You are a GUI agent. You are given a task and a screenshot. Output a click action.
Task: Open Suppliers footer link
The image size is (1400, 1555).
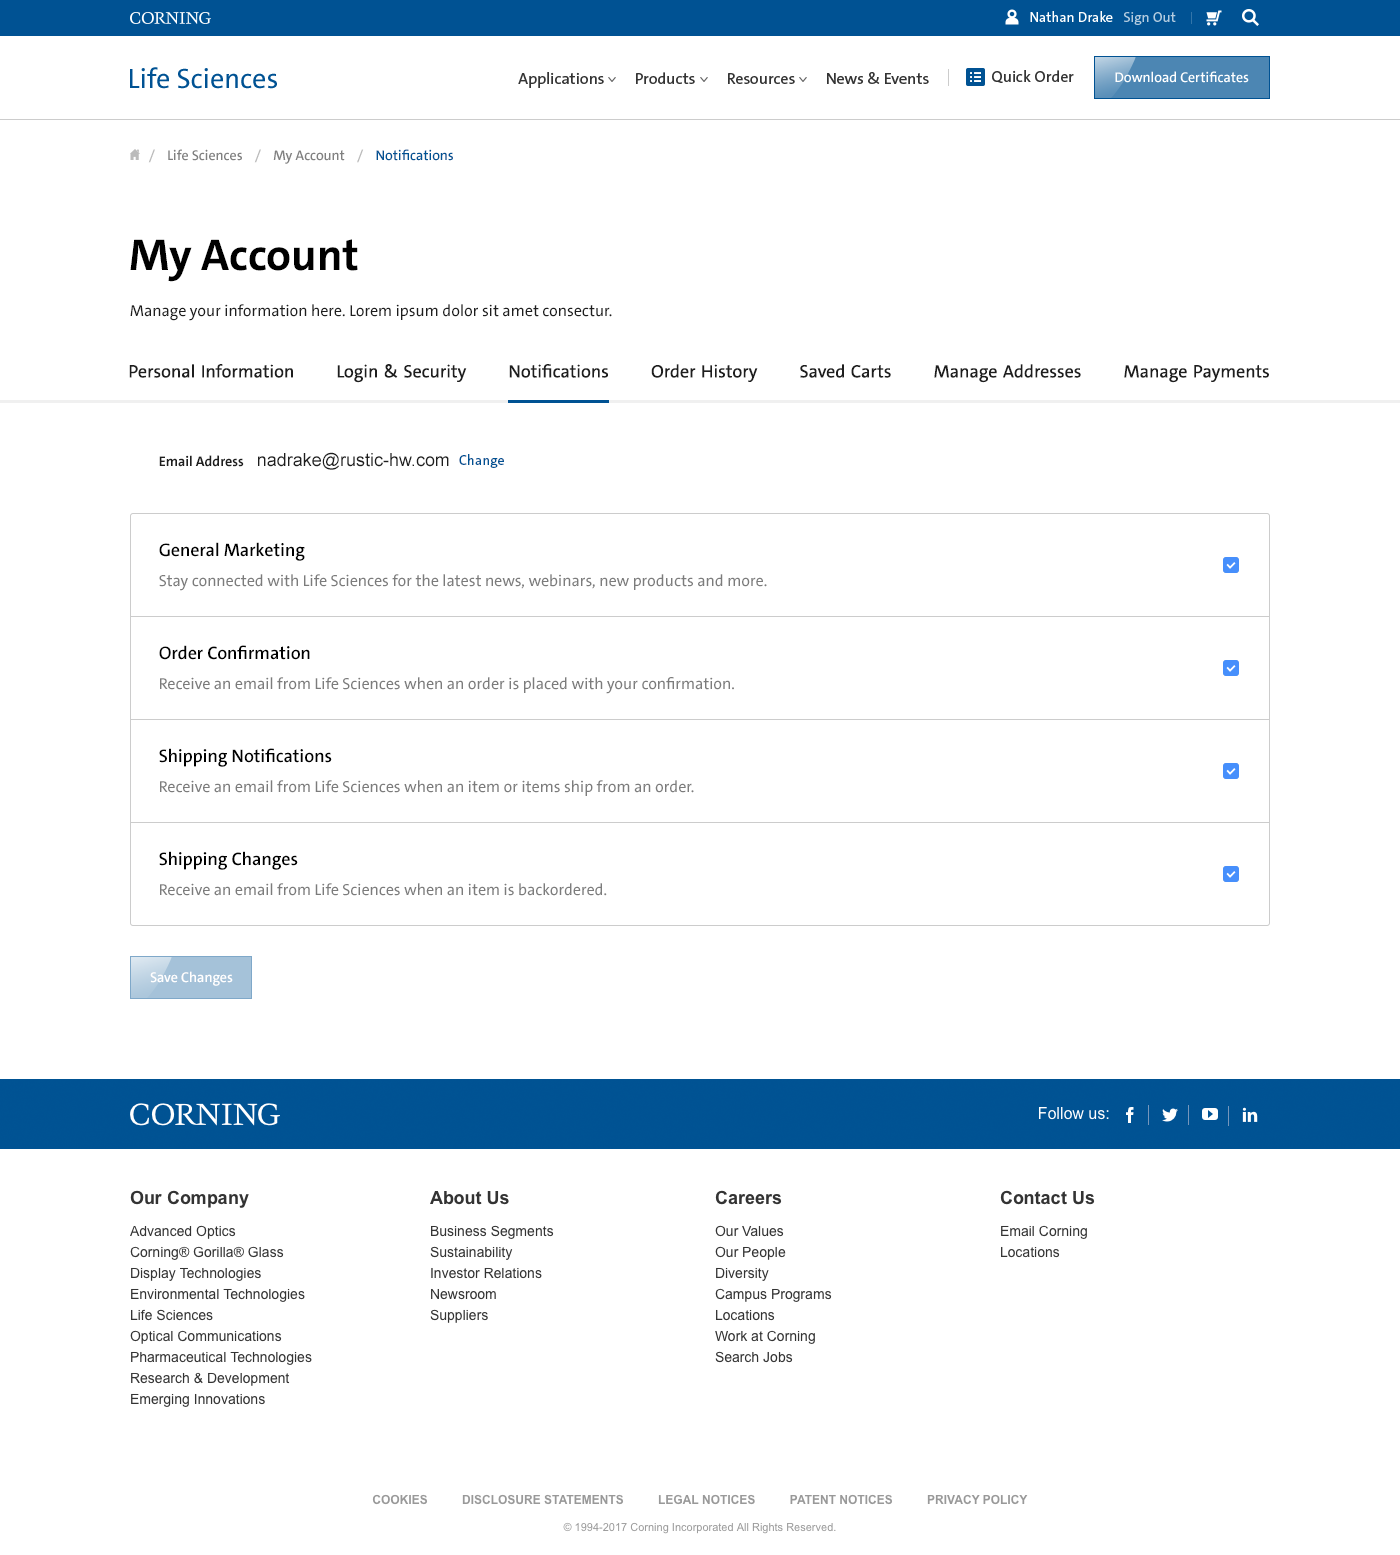[x=459, y=1315]
